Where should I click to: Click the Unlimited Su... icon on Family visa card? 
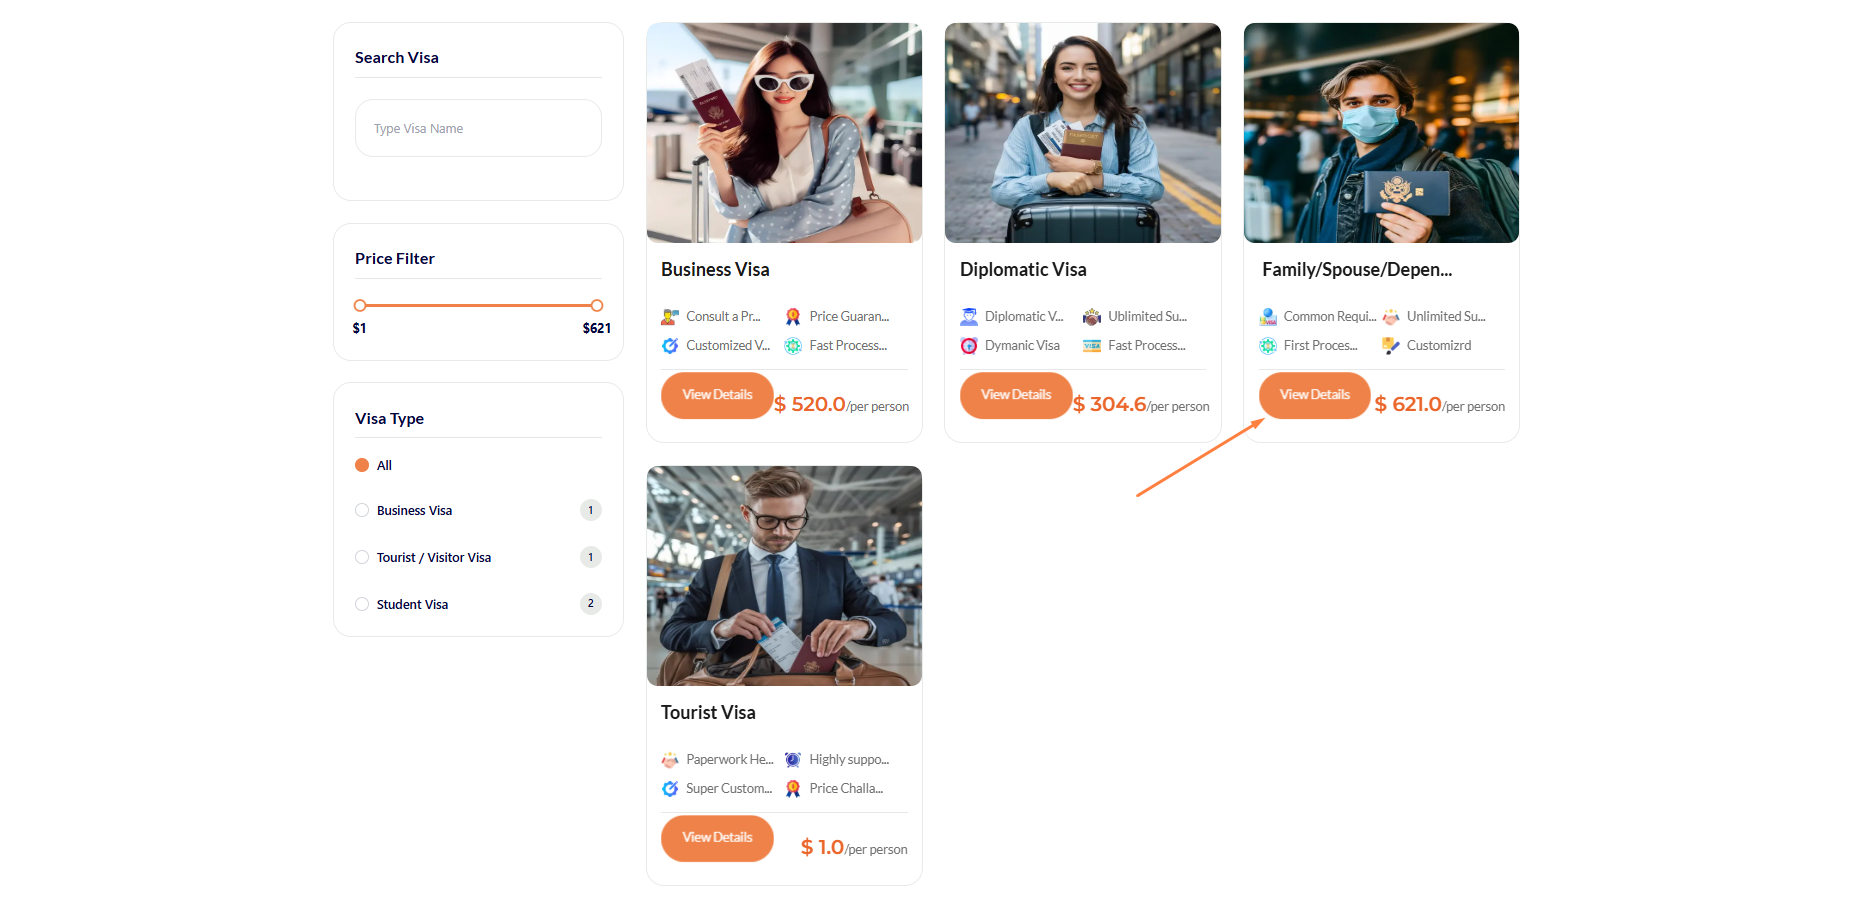coord(1391,317)
